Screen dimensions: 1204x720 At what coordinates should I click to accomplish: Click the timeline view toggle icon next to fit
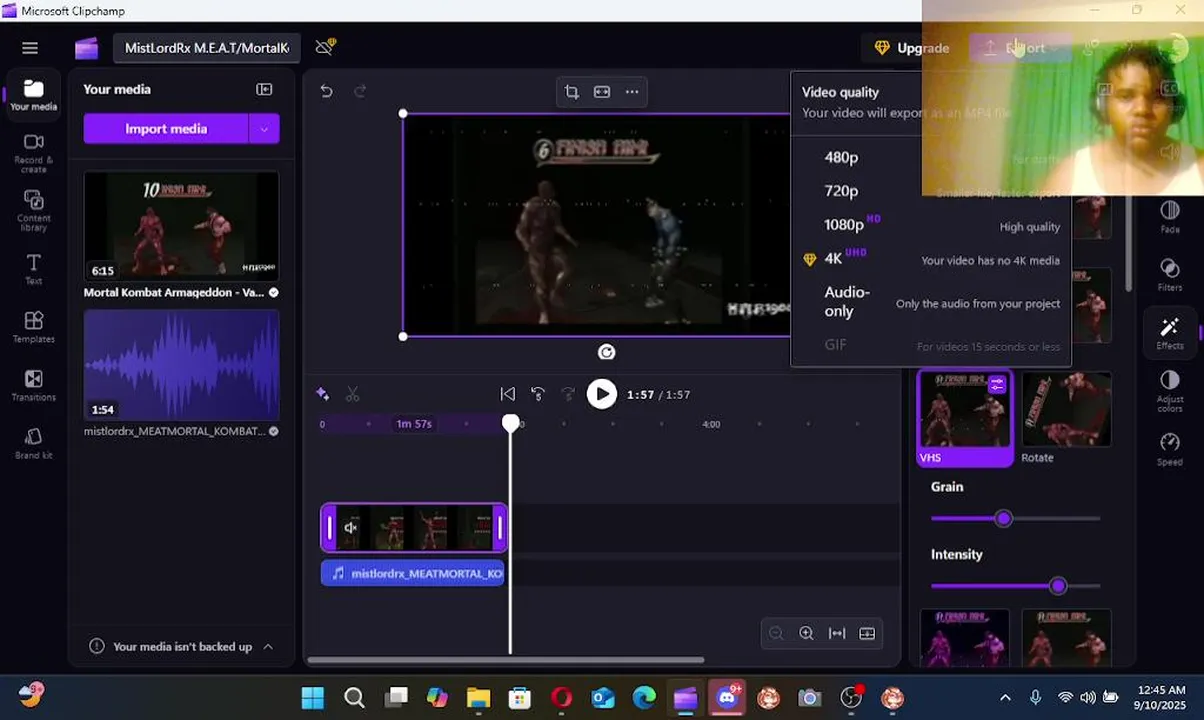(x=867, y=633)
